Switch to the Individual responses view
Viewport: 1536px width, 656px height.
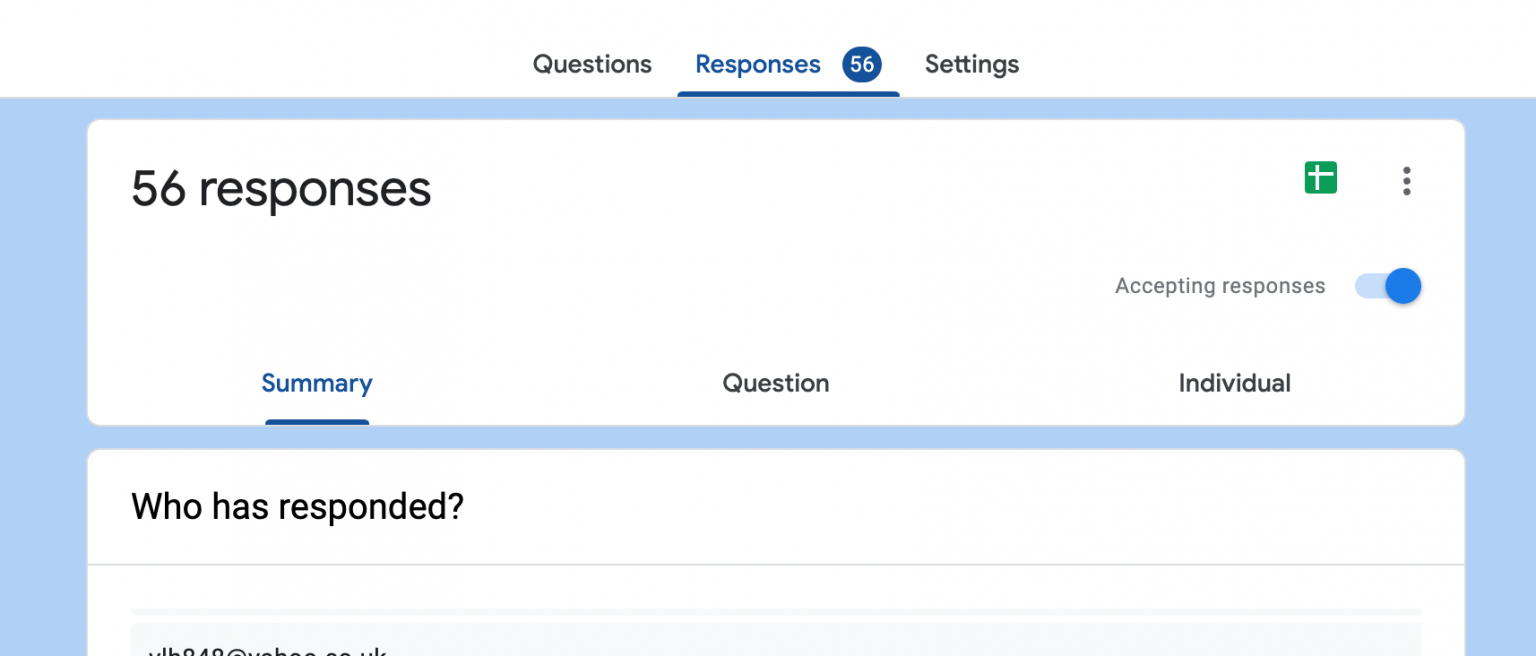tap(1235, 383)
